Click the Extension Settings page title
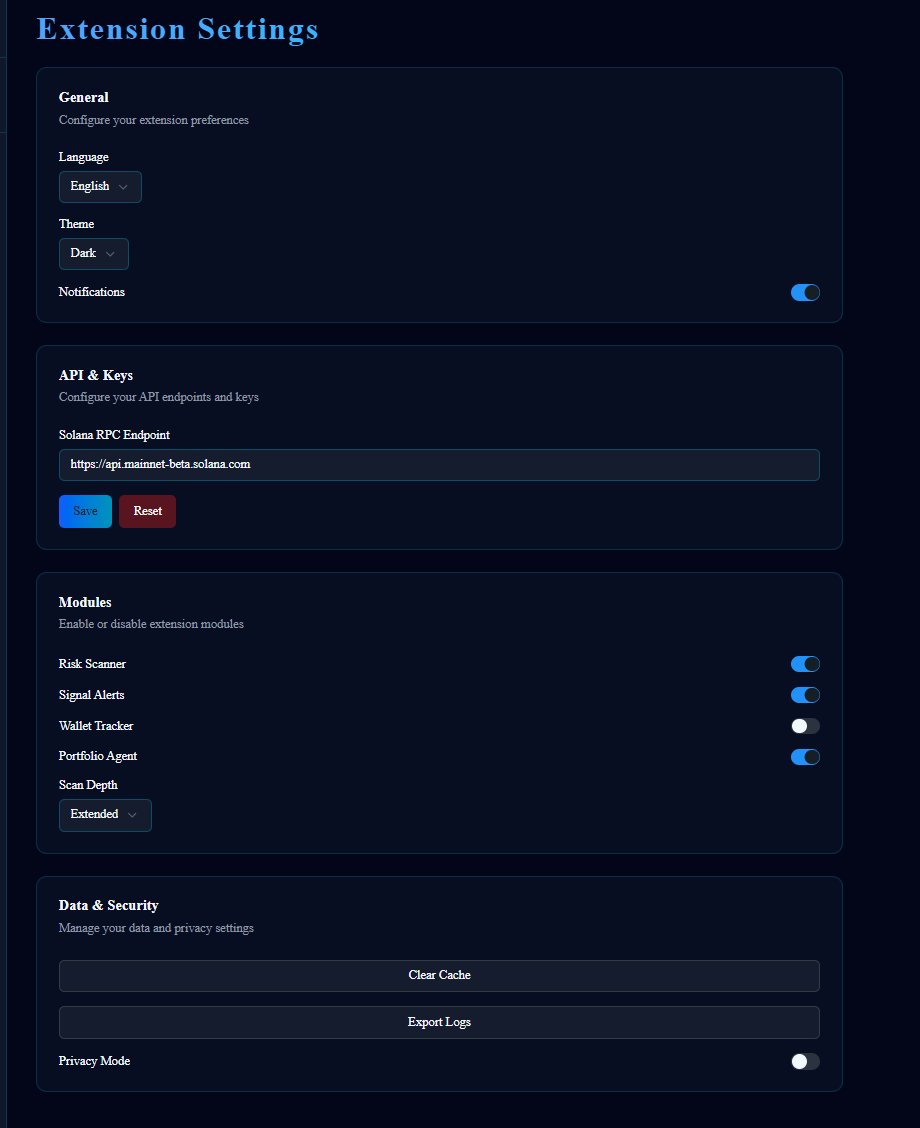The width and height of the screenshot is (920, 1128). point(178,29)
